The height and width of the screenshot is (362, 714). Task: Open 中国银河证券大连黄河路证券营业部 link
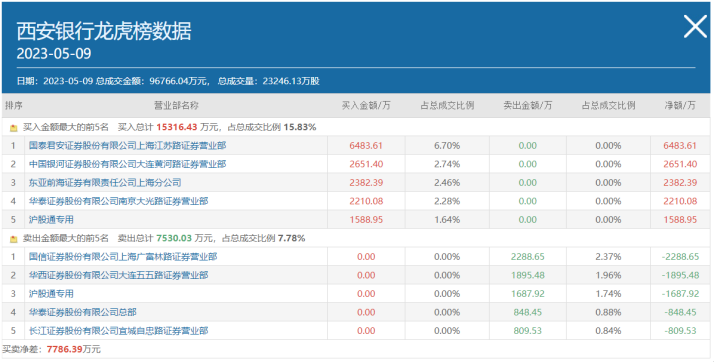tap(128, 164)
